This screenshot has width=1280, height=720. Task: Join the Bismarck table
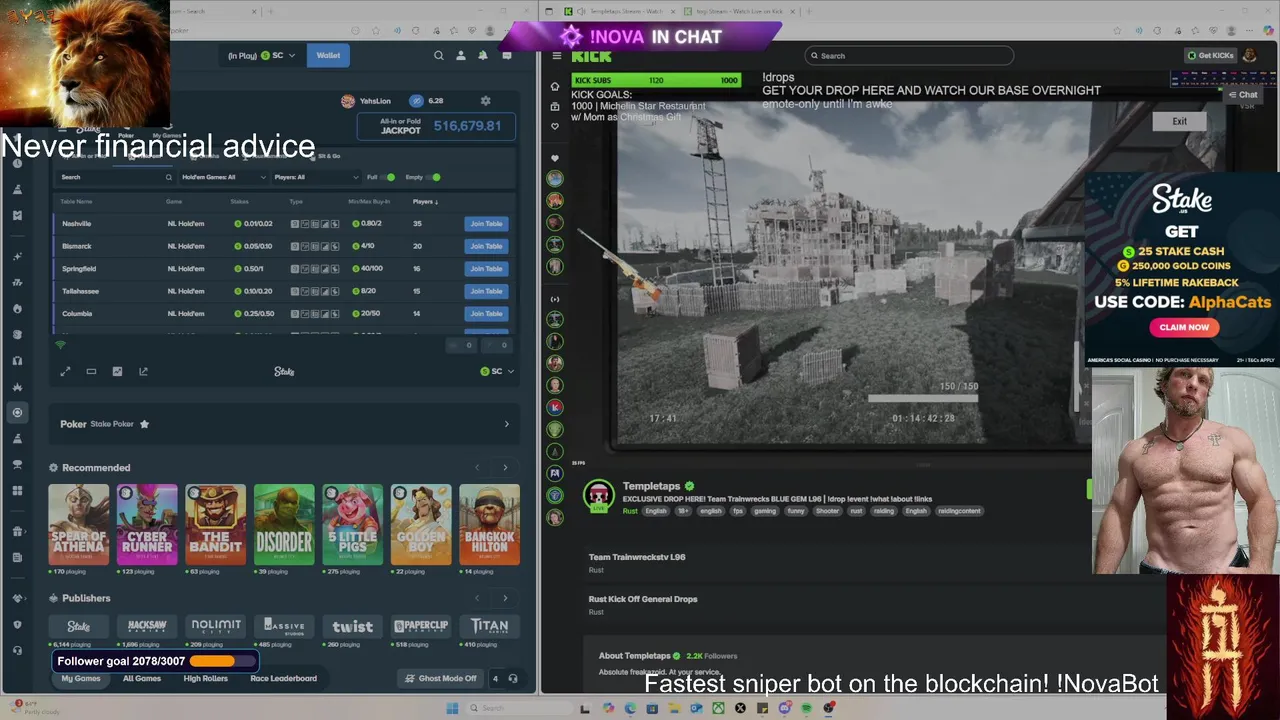(x=486, y=246)
